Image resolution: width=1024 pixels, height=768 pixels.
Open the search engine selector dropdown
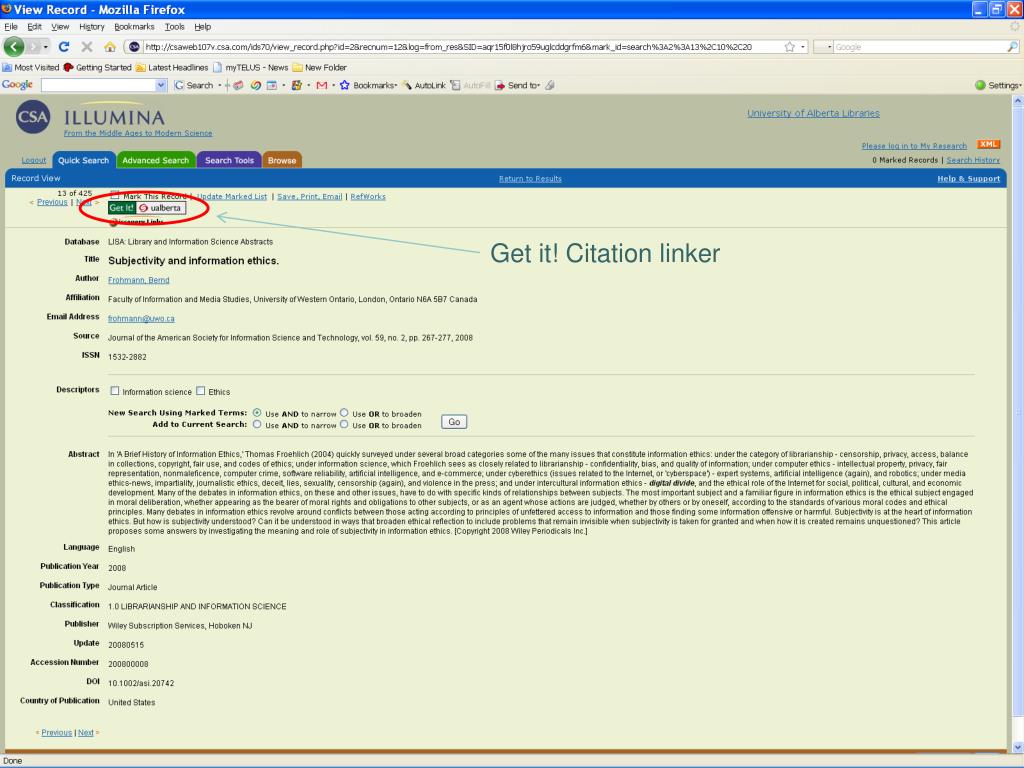point(829,47)
